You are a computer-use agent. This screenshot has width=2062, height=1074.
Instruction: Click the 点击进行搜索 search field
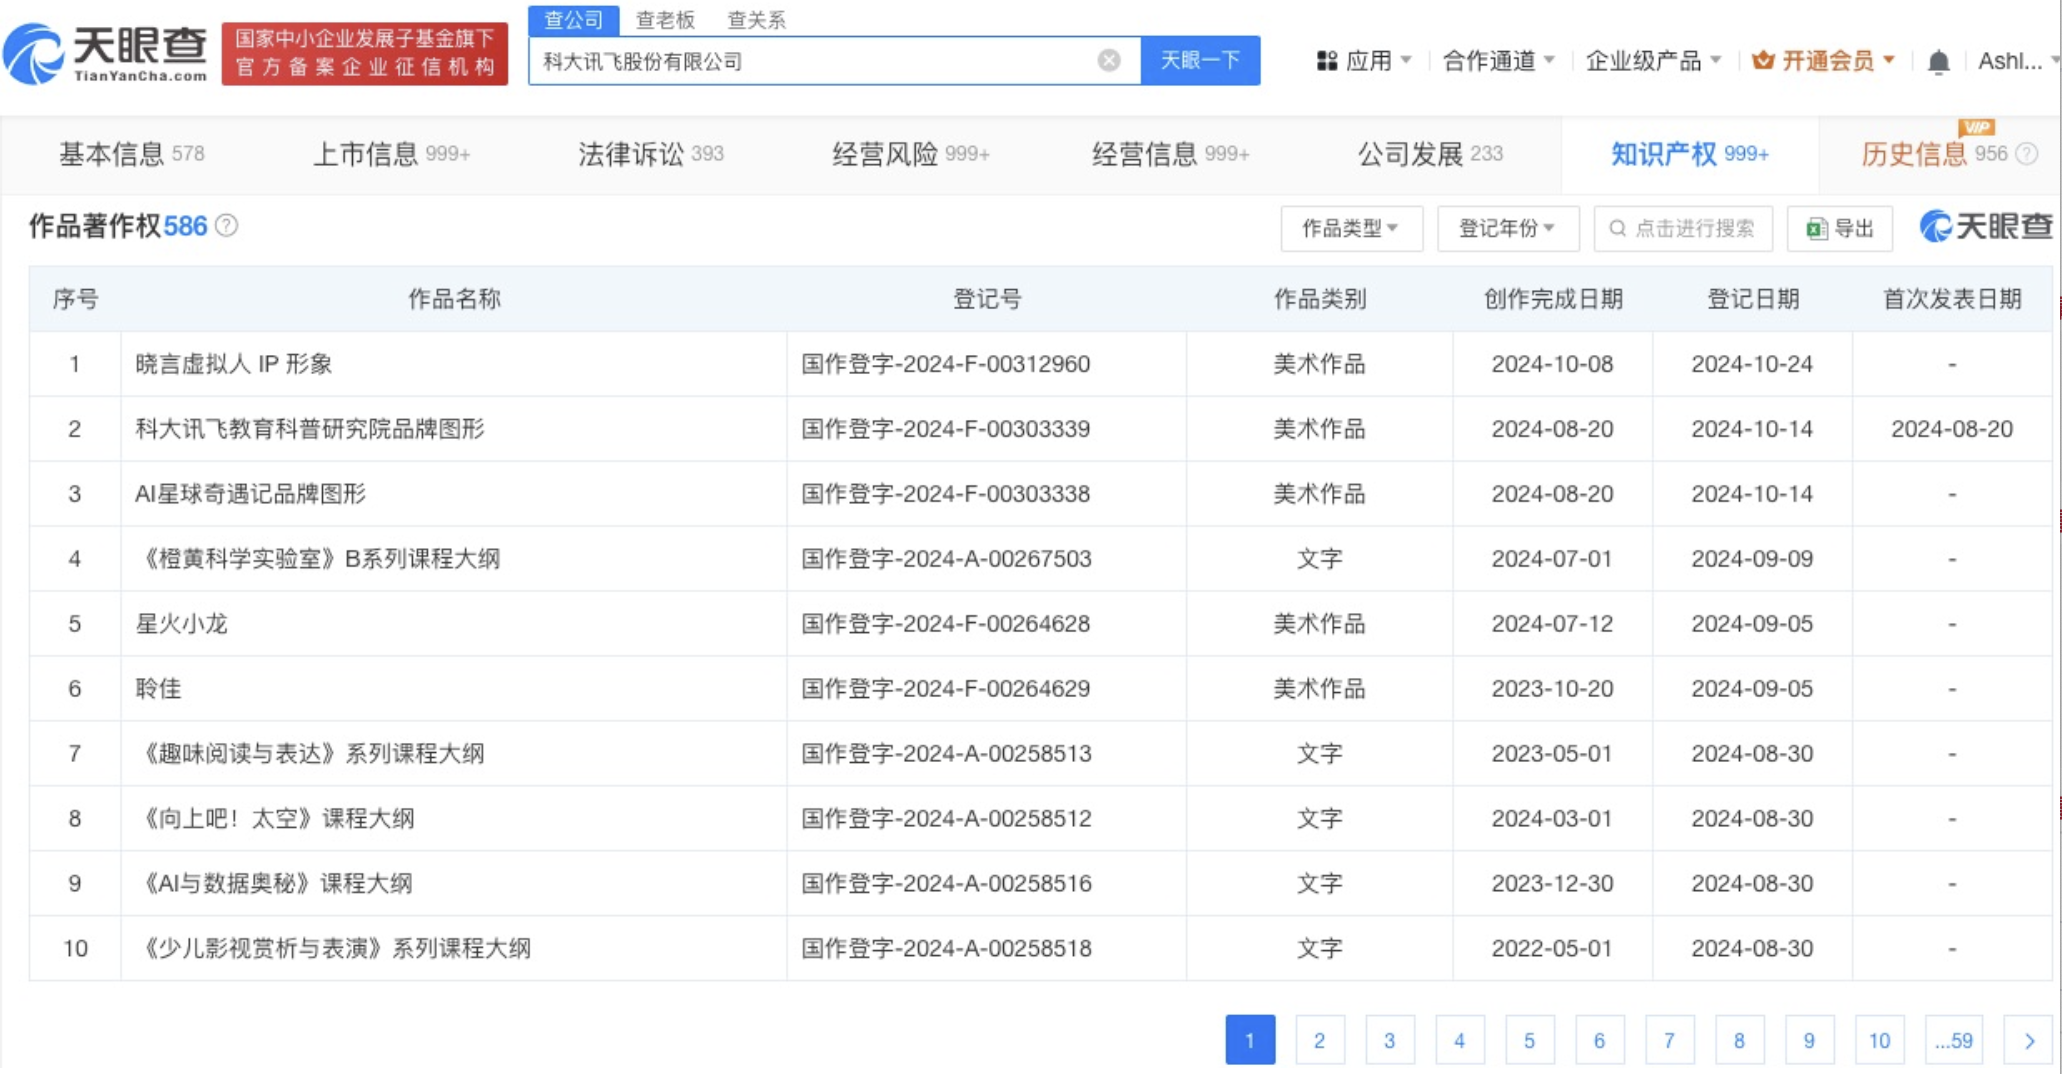pos(1683,229)
